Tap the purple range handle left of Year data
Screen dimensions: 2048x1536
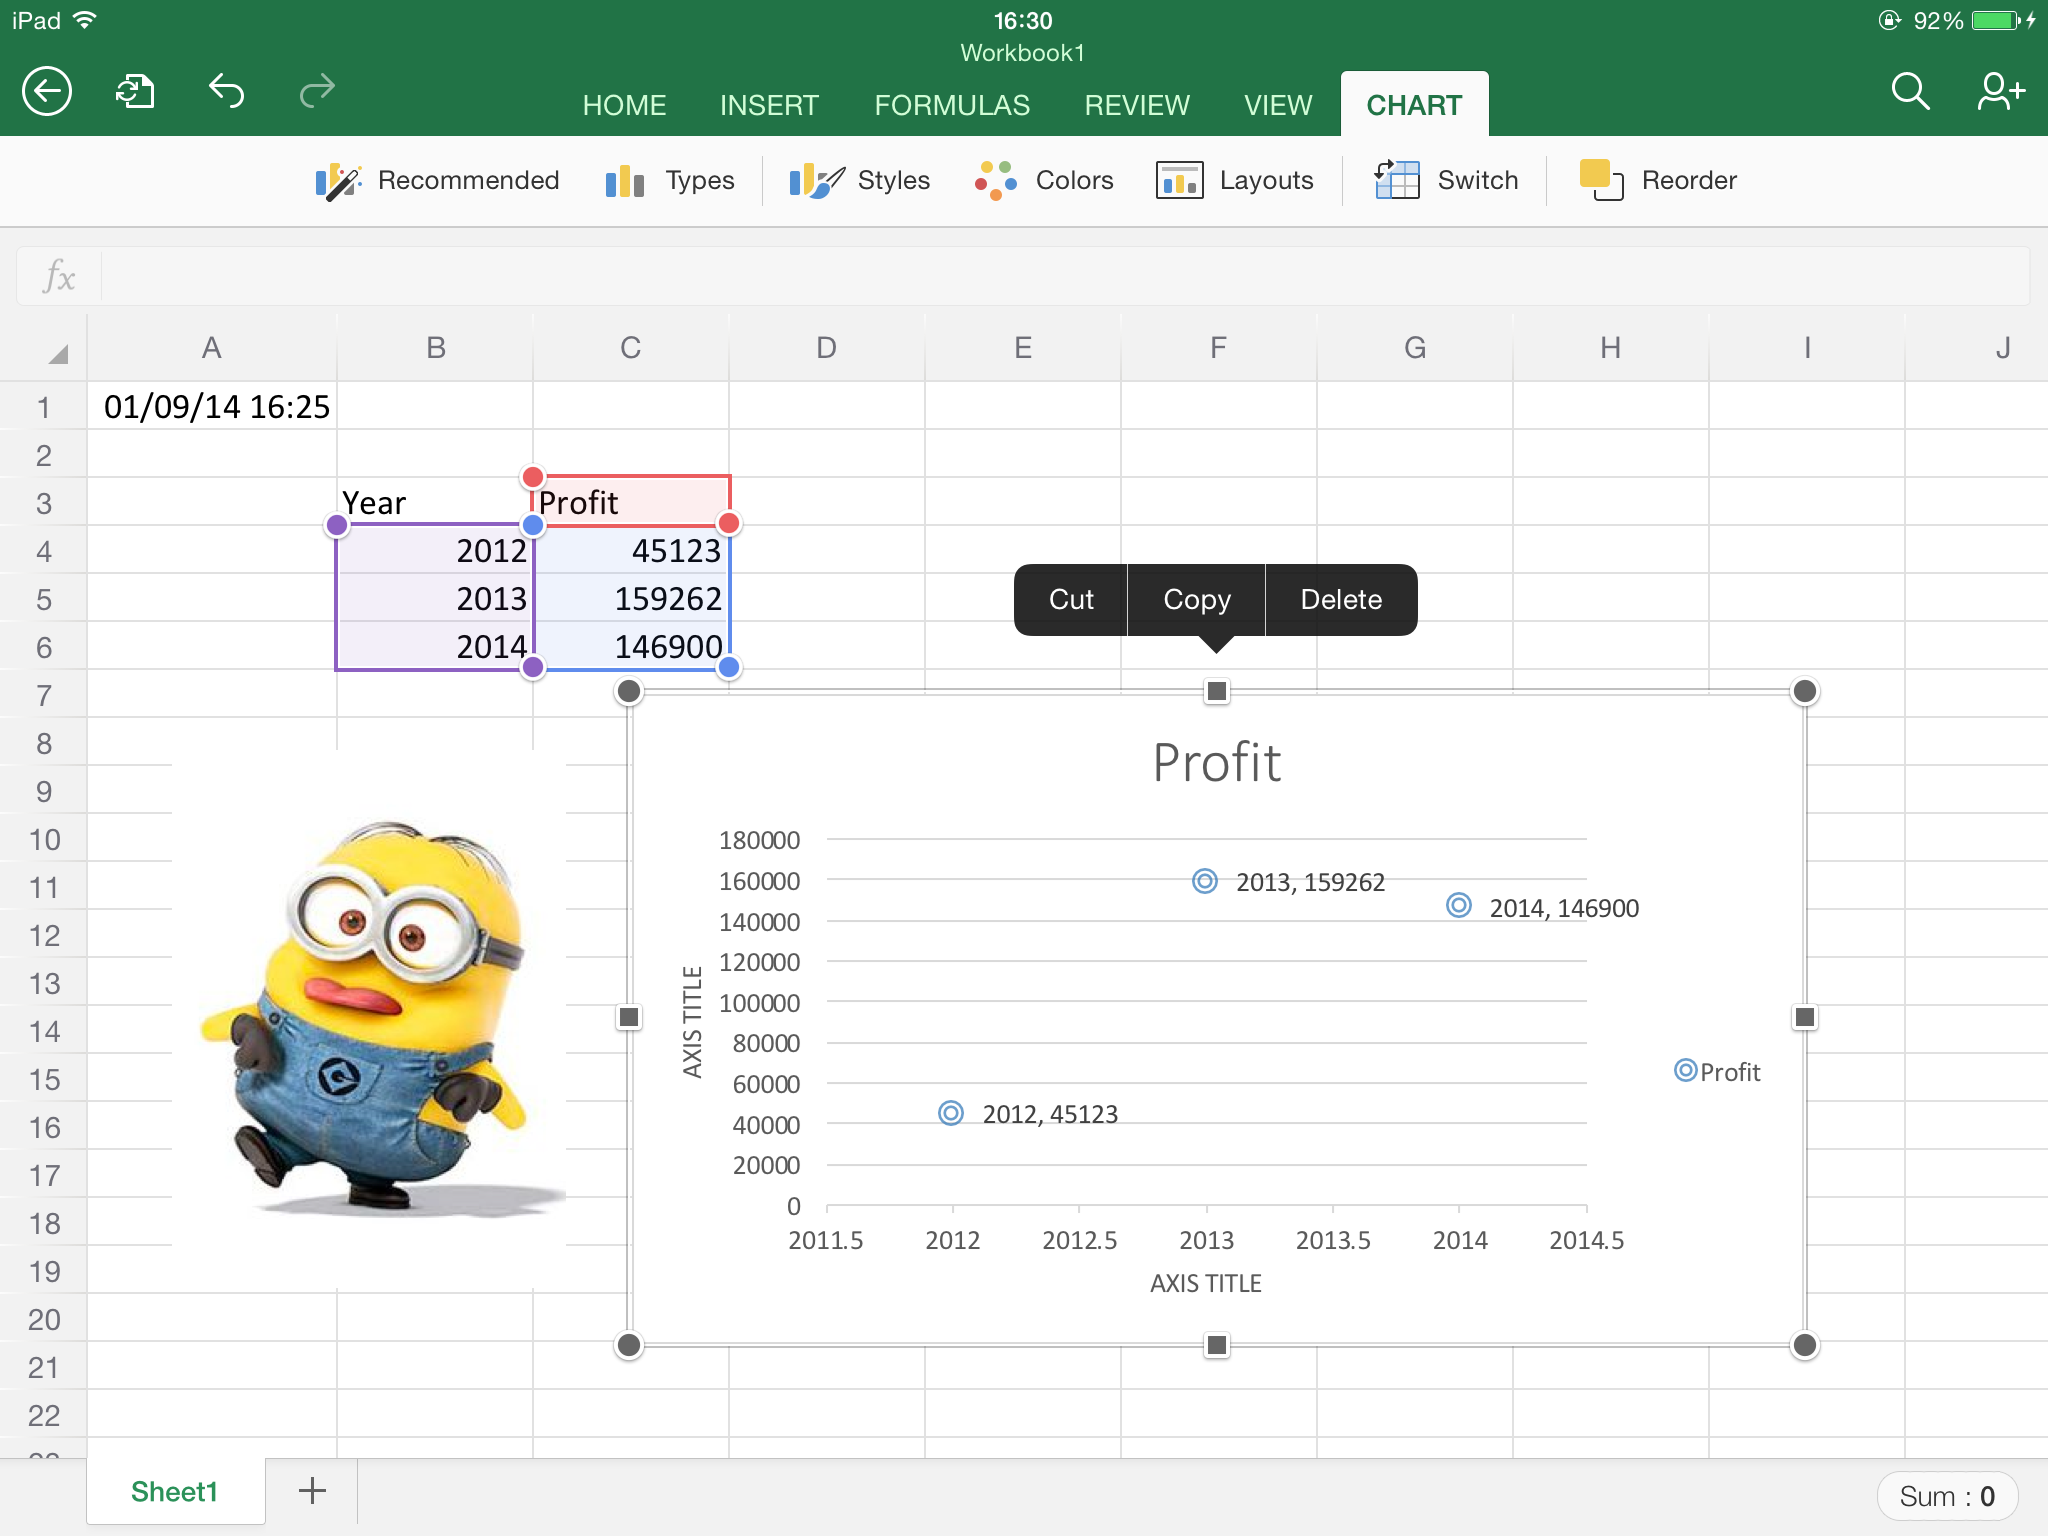click(x=337, y=525)
